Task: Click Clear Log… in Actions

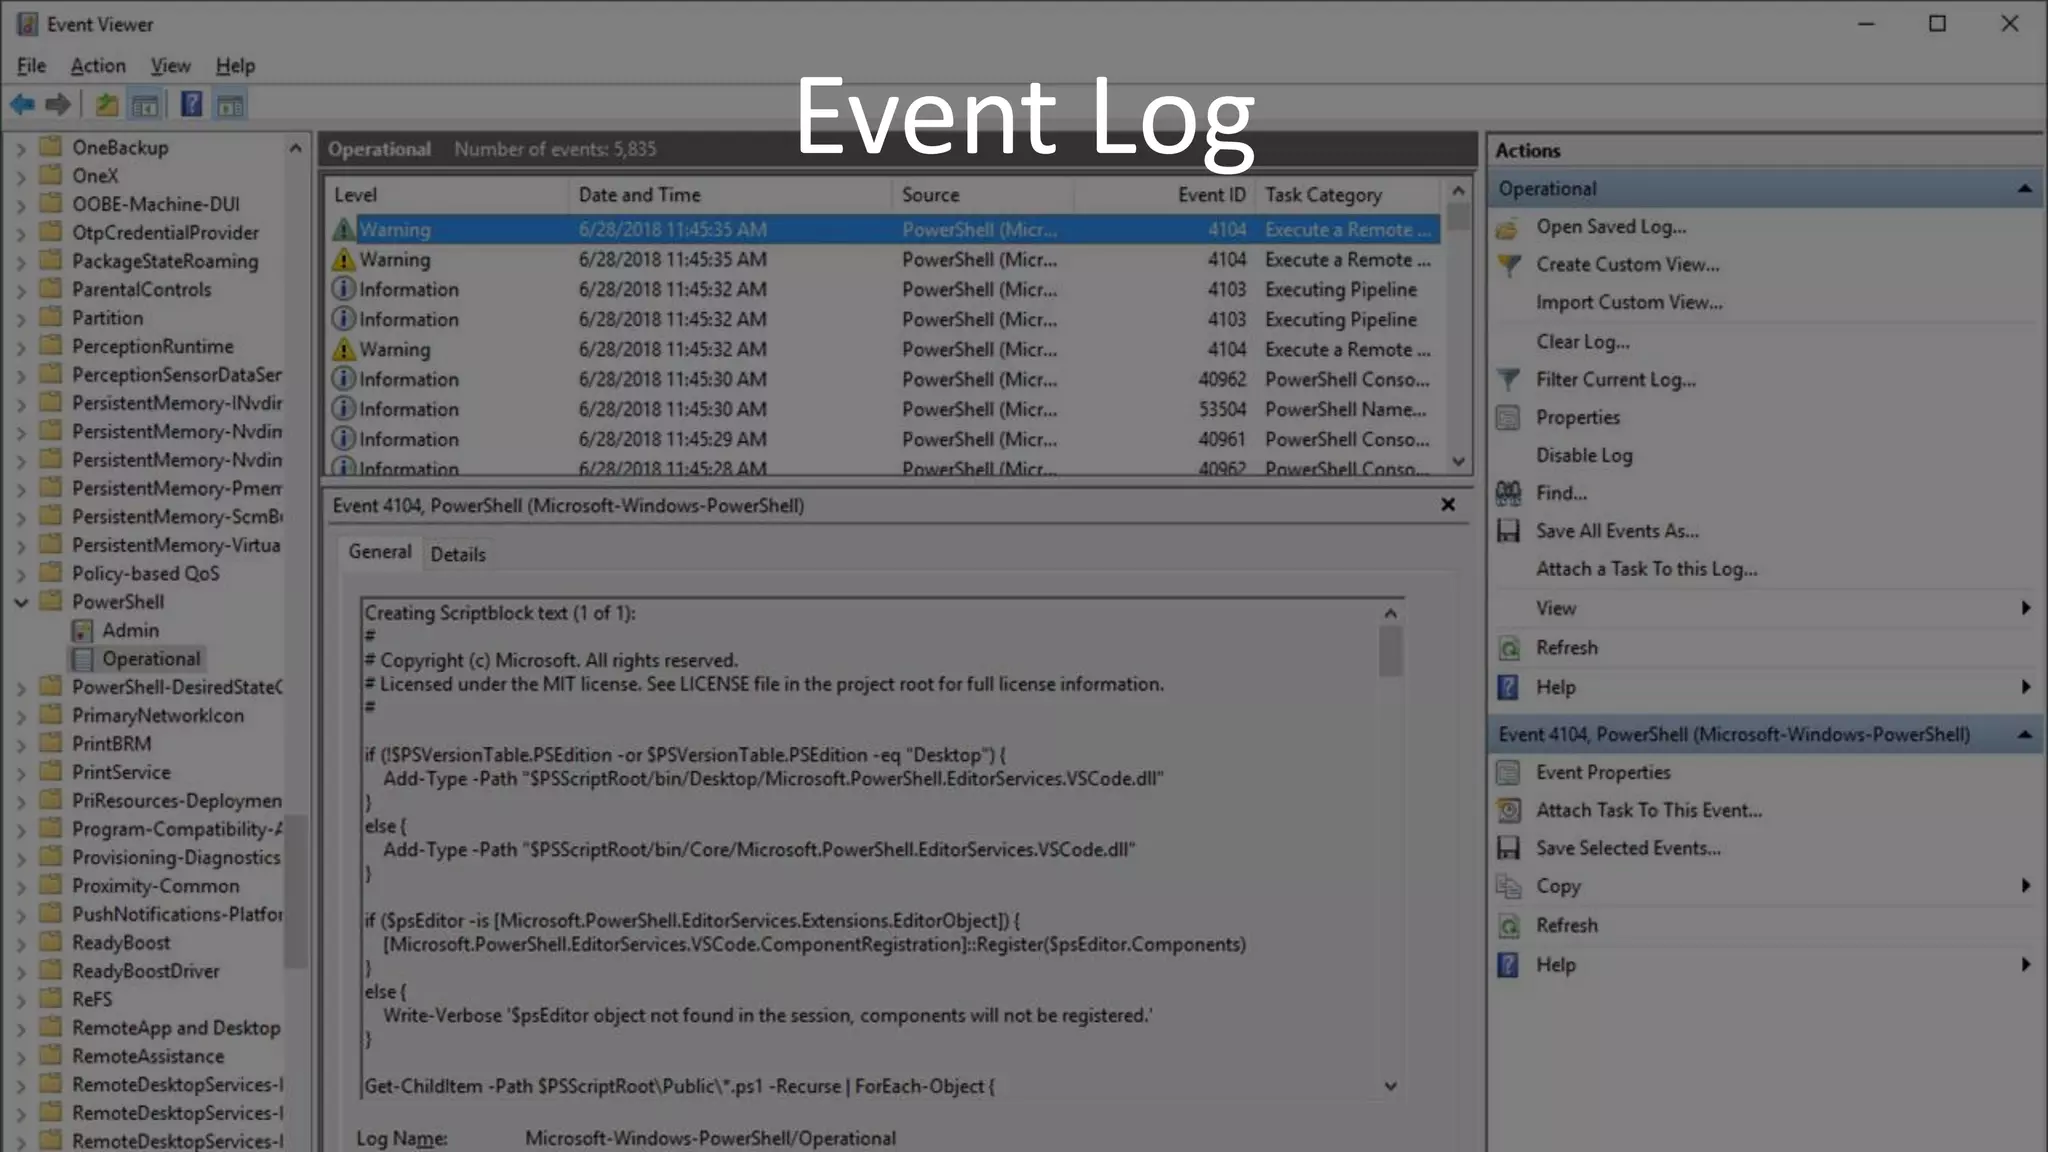Action: [1583, 342]
